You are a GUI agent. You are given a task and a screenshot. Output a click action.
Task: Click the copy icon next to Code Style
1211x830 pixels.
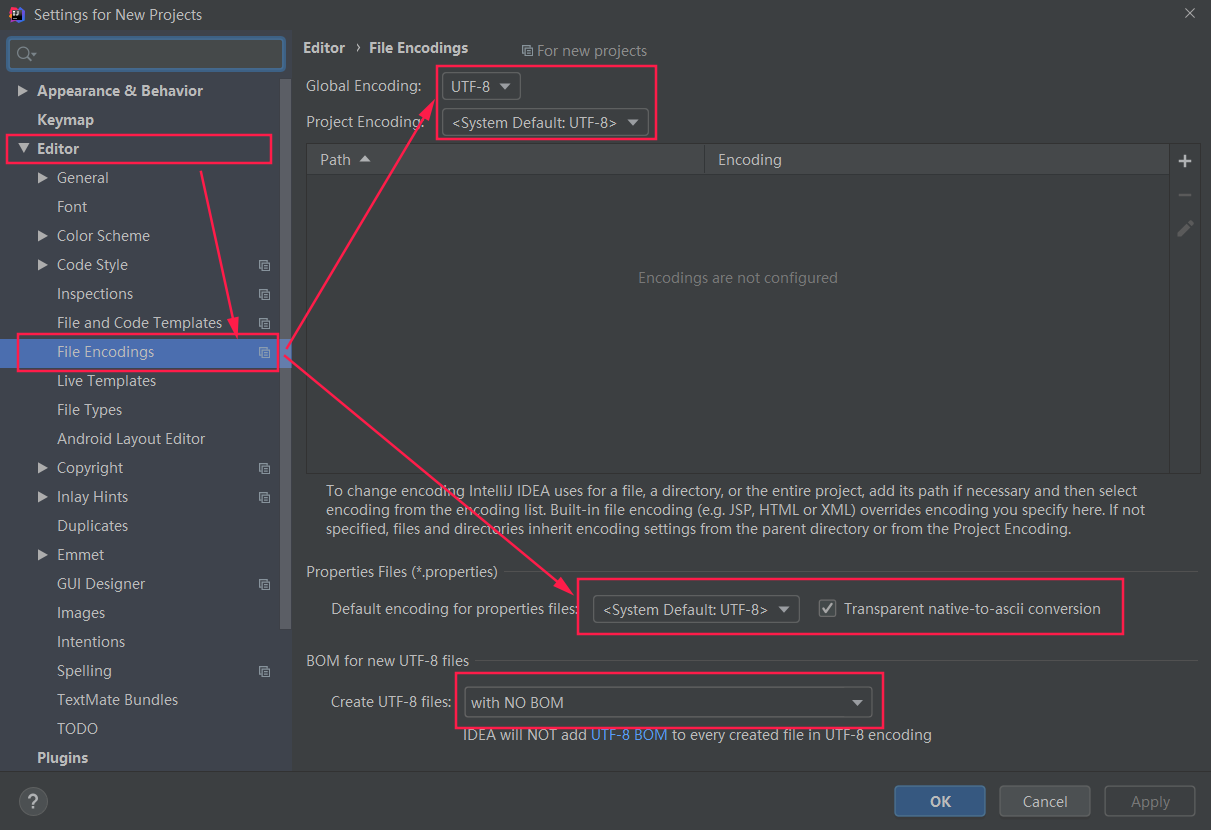tap(264, 265)
